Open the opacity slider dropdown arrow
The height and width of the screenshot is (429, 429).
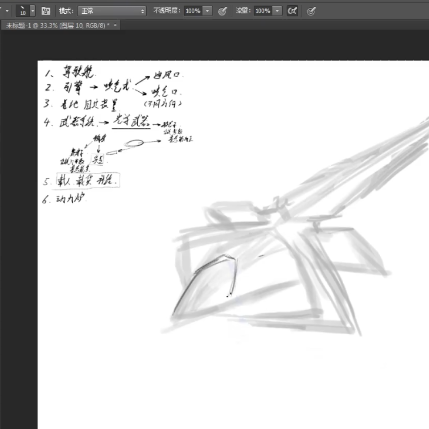[207, 11]
